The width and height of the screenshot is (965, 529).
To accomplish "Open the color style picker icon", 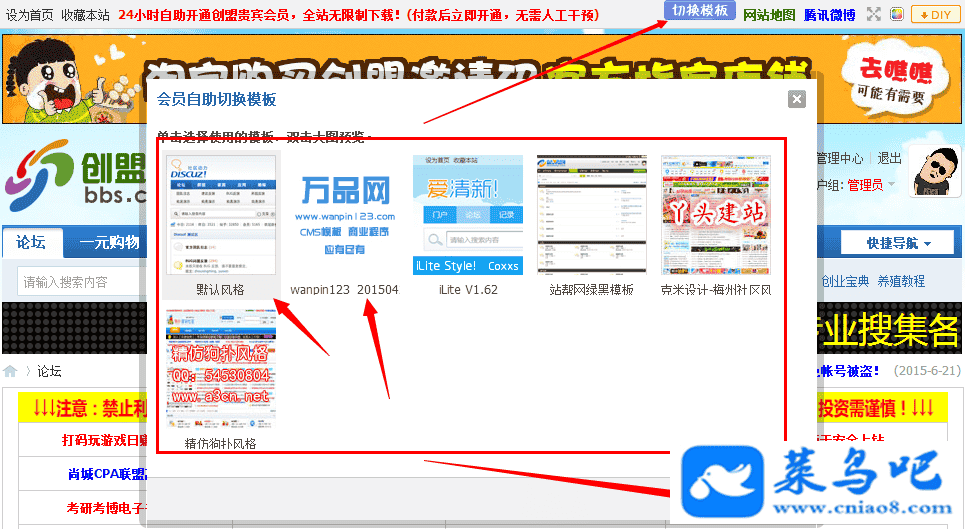I will tap(897, 14).
